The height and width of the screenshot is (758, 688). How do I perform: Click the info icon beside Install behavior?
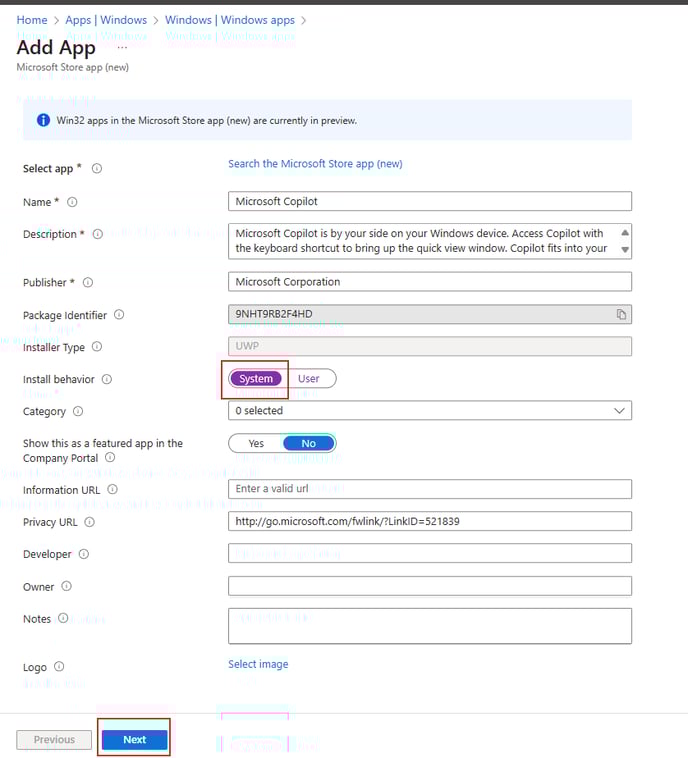[107, 379]
